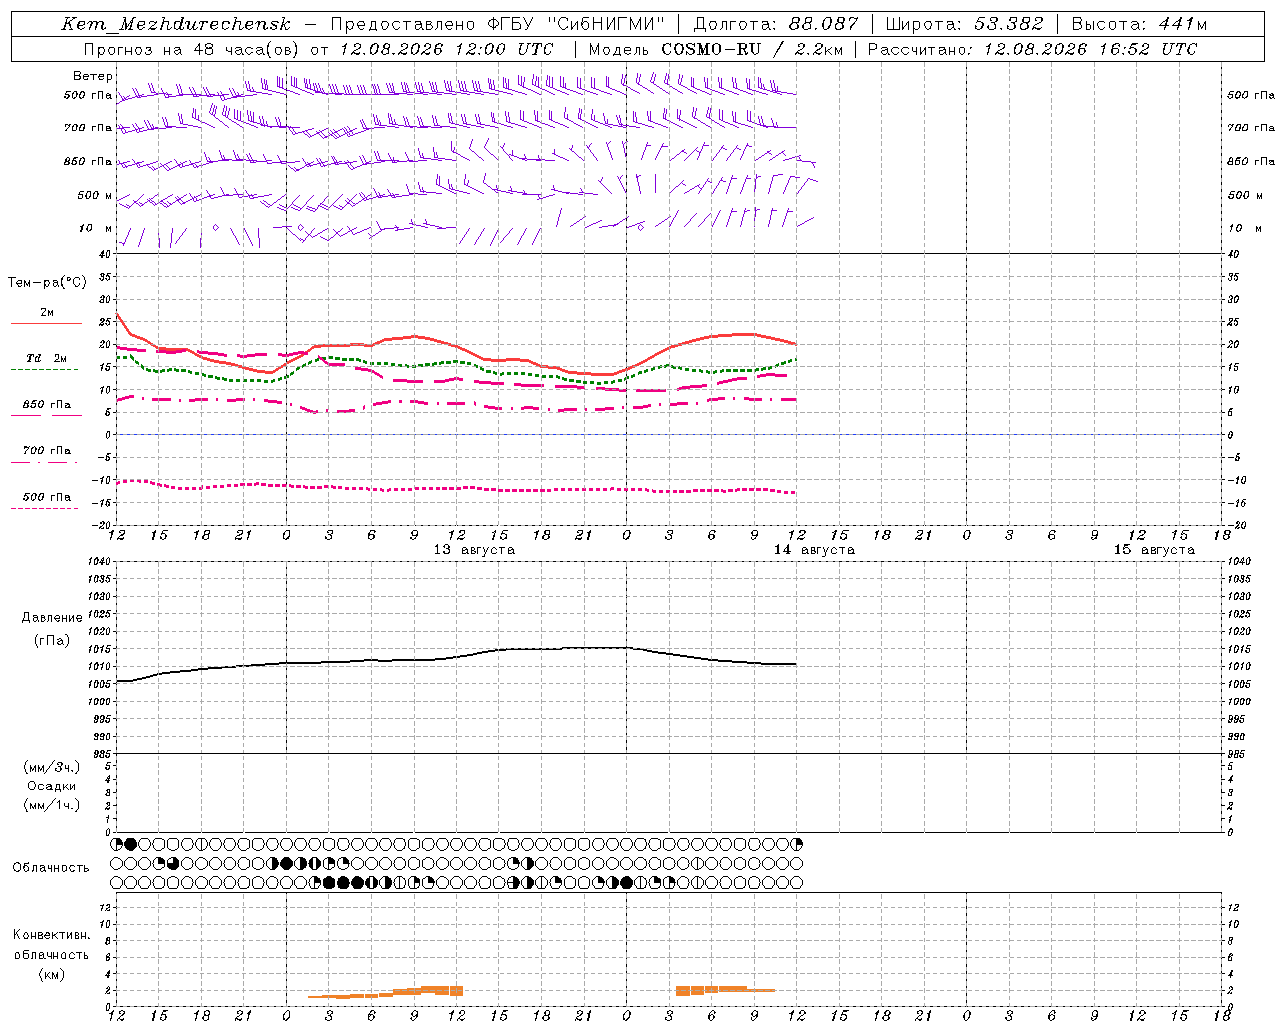
Task: Click the 13 августа date label
Action: tap(474, 549)
